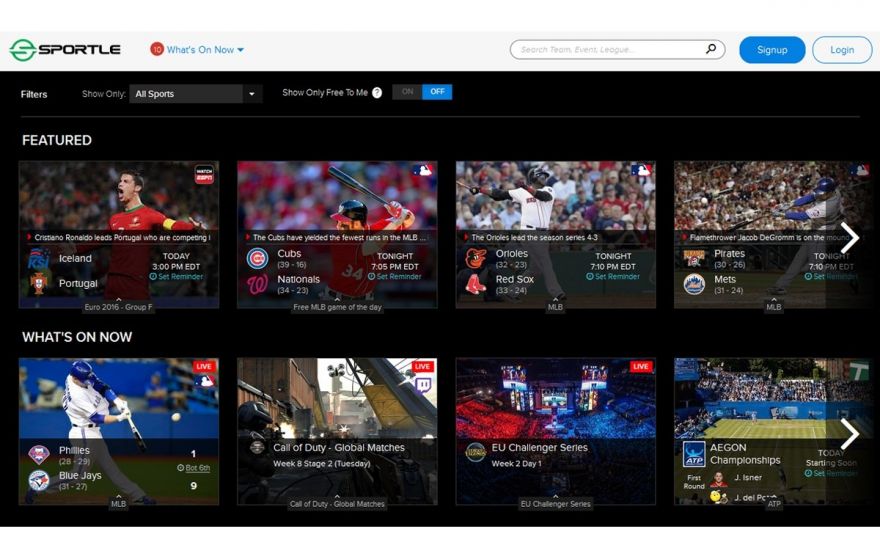Image resolution: width=880 pixels, height=558 pixels.
Task: Click the help icon beside Show Only Free
Action: pyautogui.click(x=377, y=93)
